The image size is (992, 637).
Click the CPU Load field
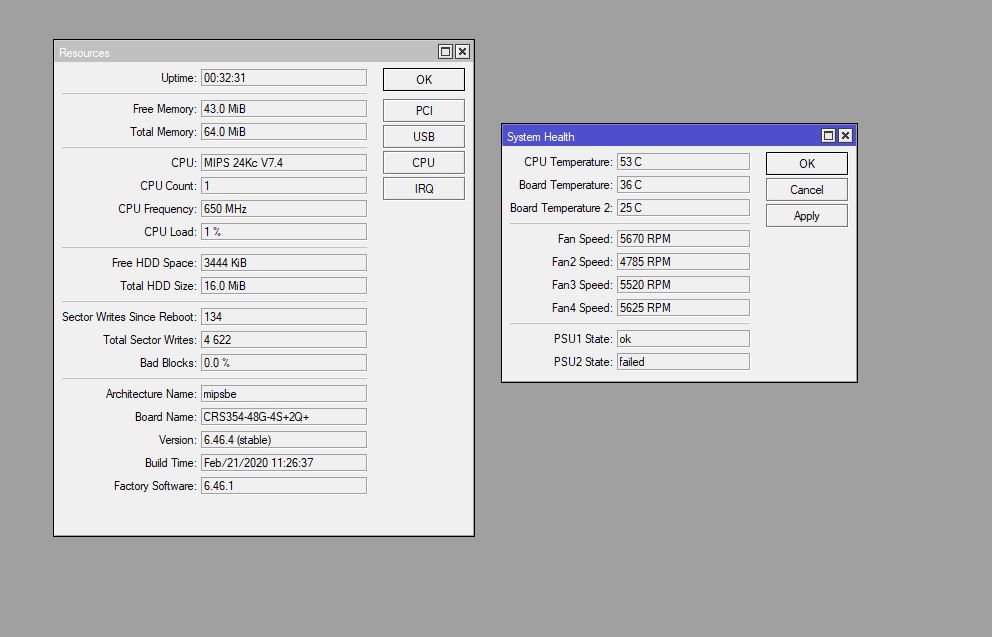[x=283, y=232]
